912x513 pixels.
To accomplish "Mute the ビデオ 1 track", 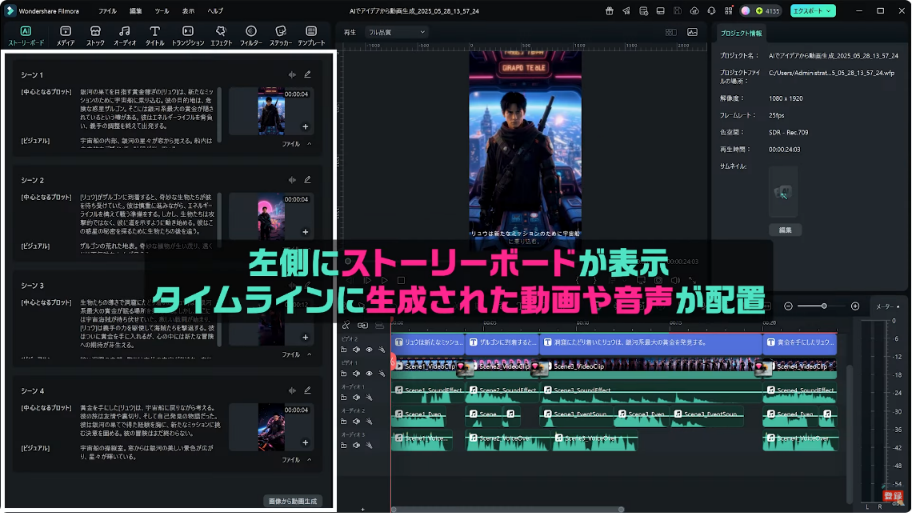I will 357,373.
